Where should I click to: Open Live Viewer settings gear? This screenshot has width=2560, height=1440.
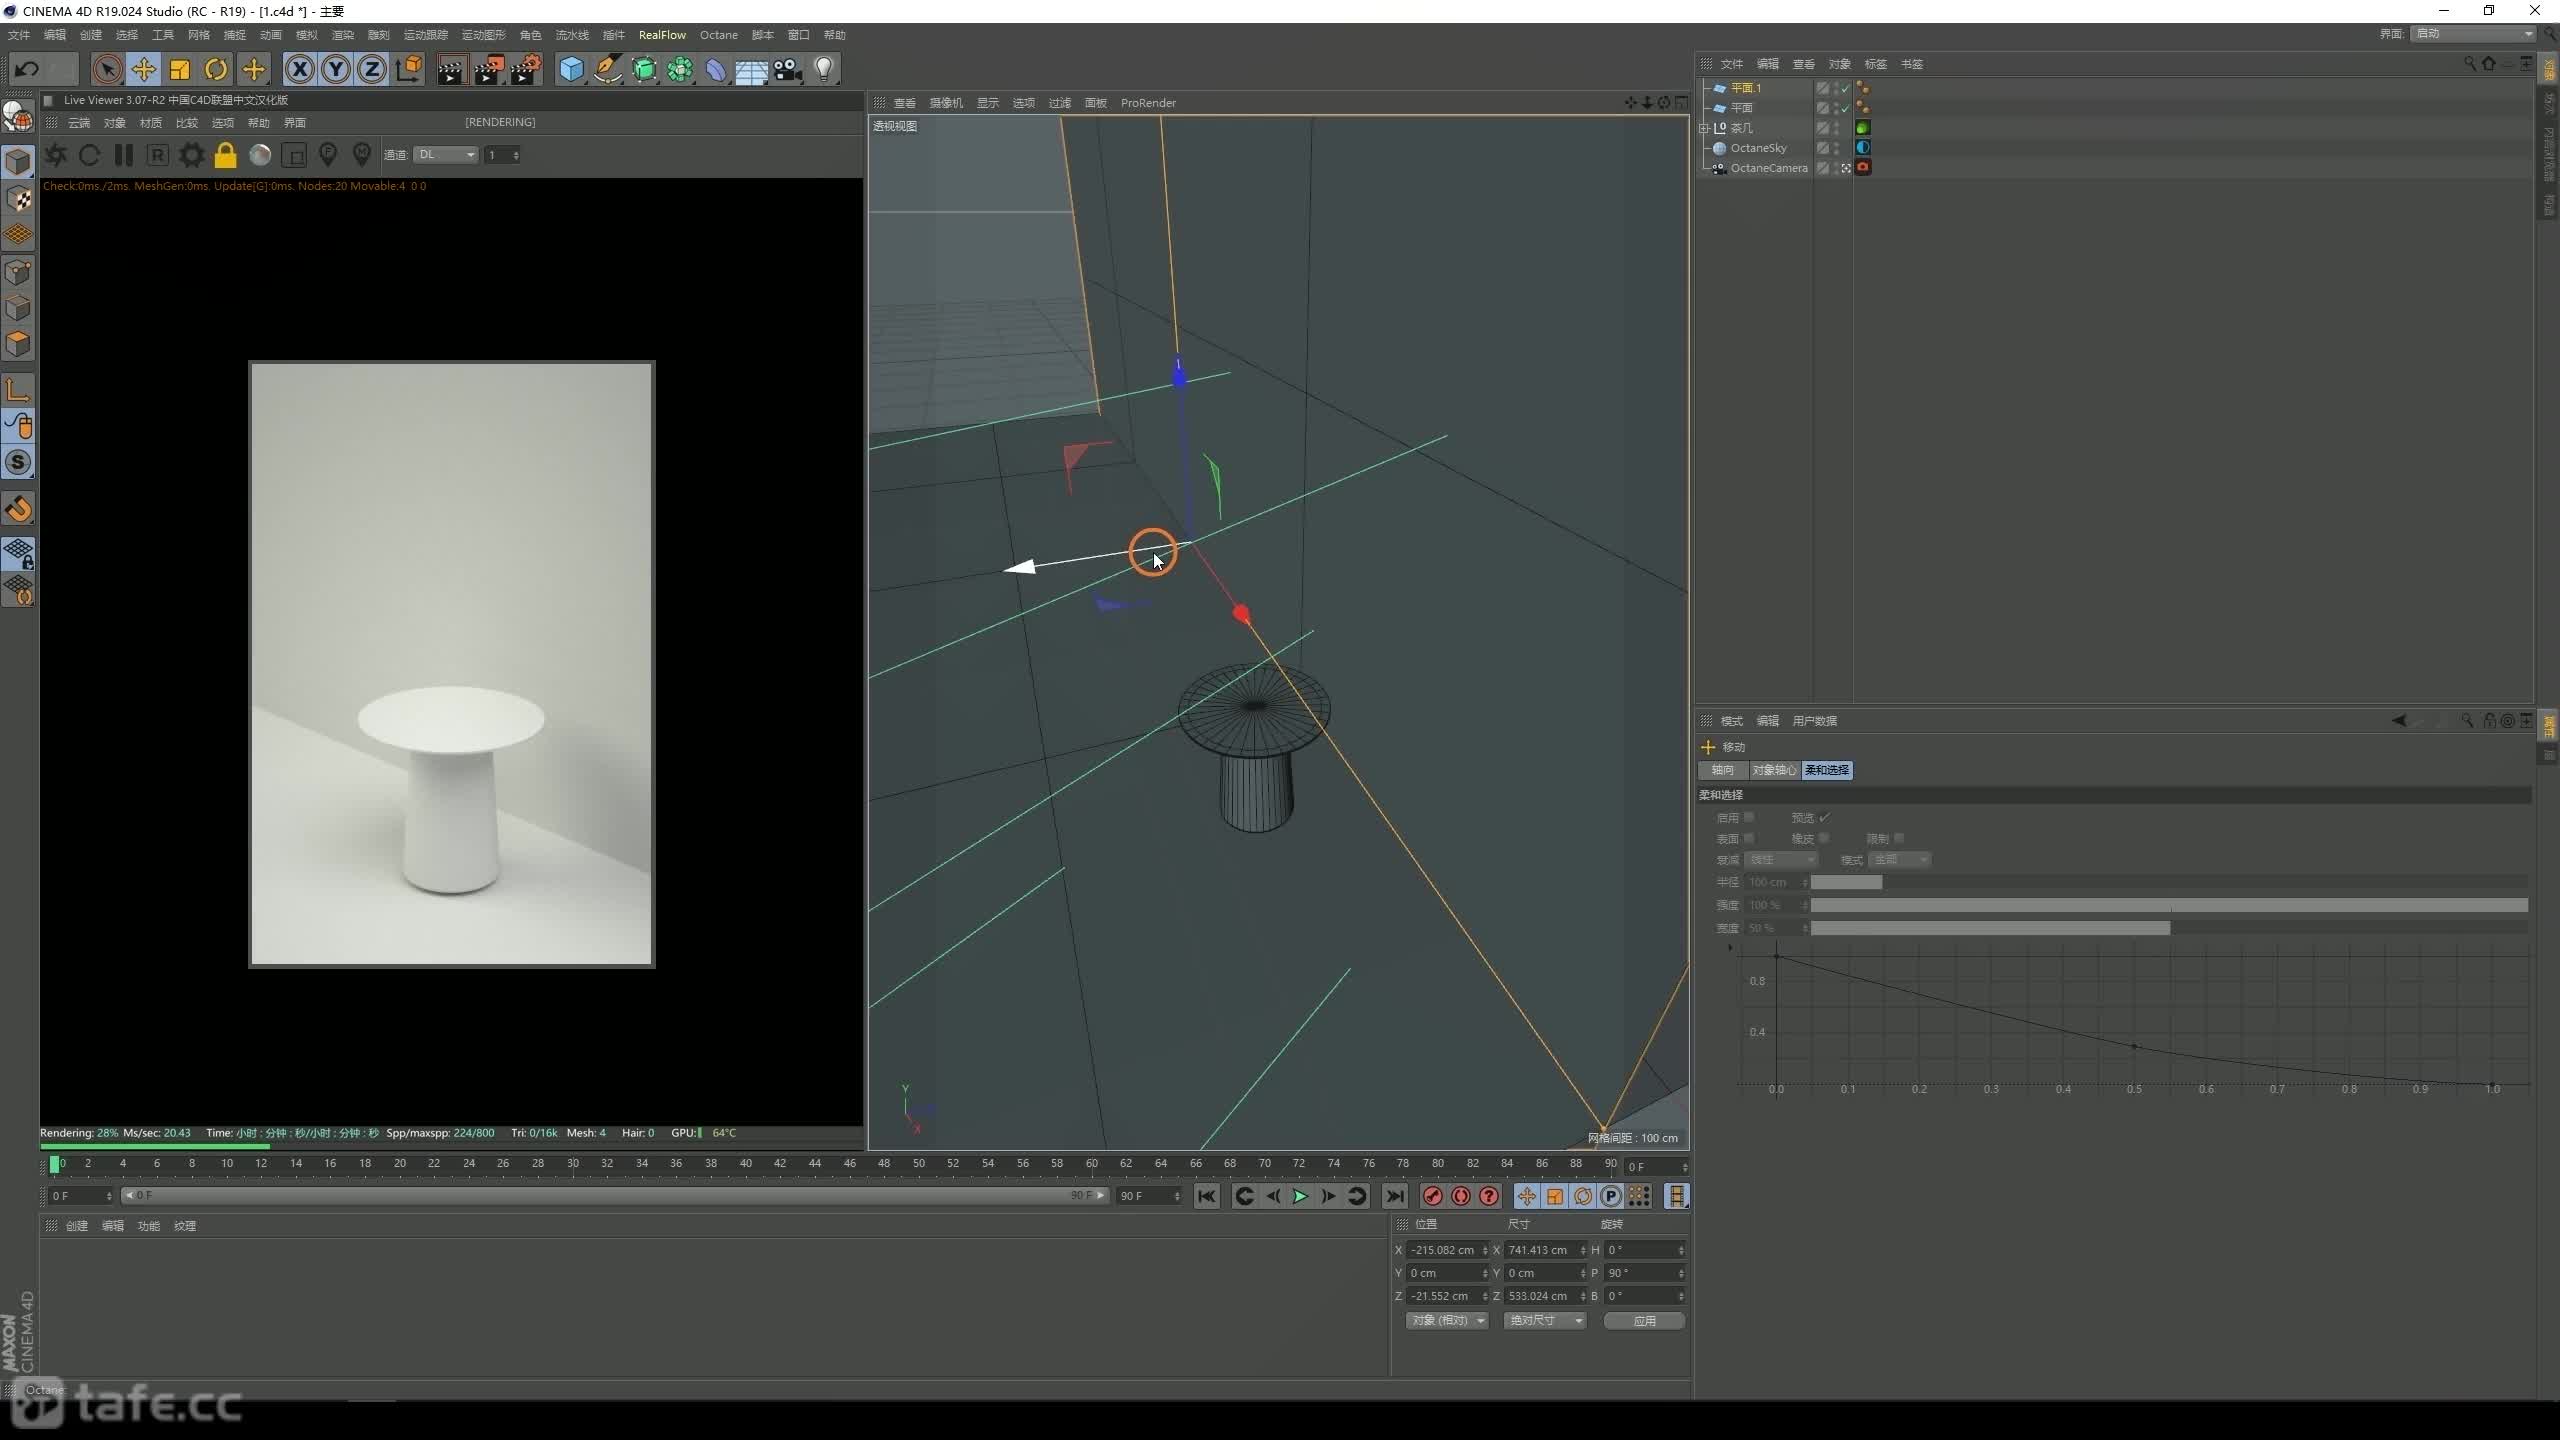point(191,155)
